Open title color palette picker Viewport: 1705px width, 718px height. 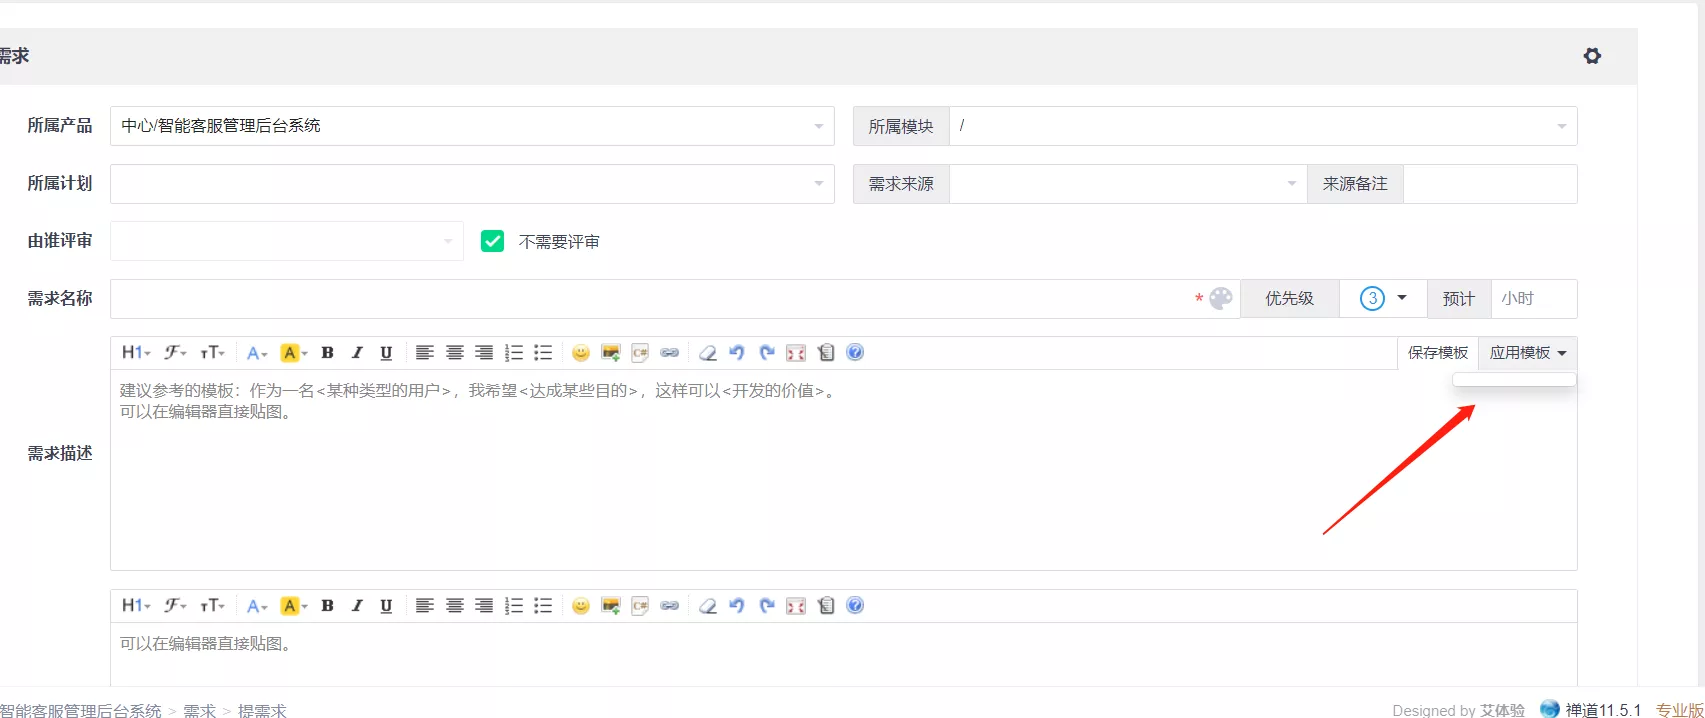pyautogui.click(x=1221, y=298)
